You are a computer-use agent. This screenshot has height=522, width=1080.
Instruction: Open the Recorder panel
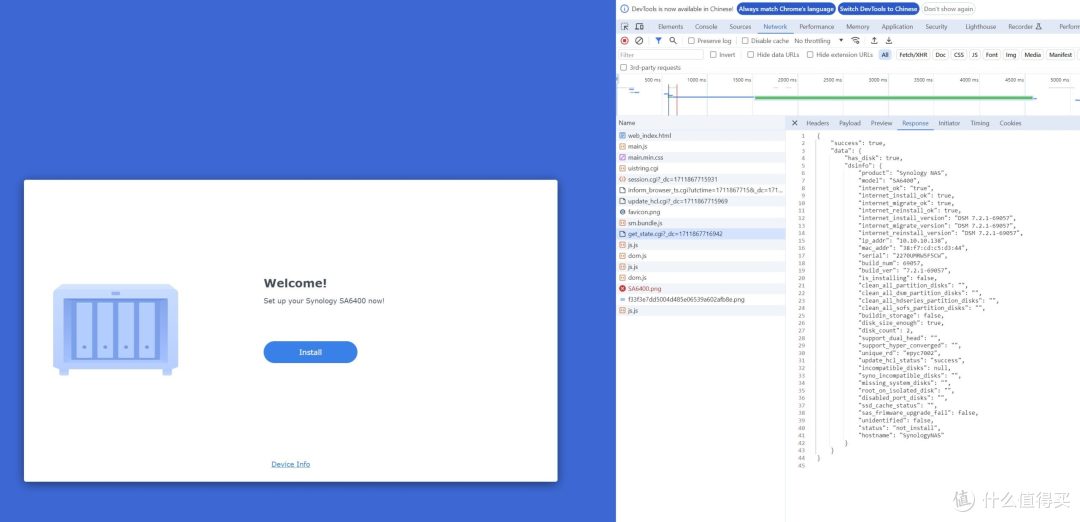[1024, 27]
